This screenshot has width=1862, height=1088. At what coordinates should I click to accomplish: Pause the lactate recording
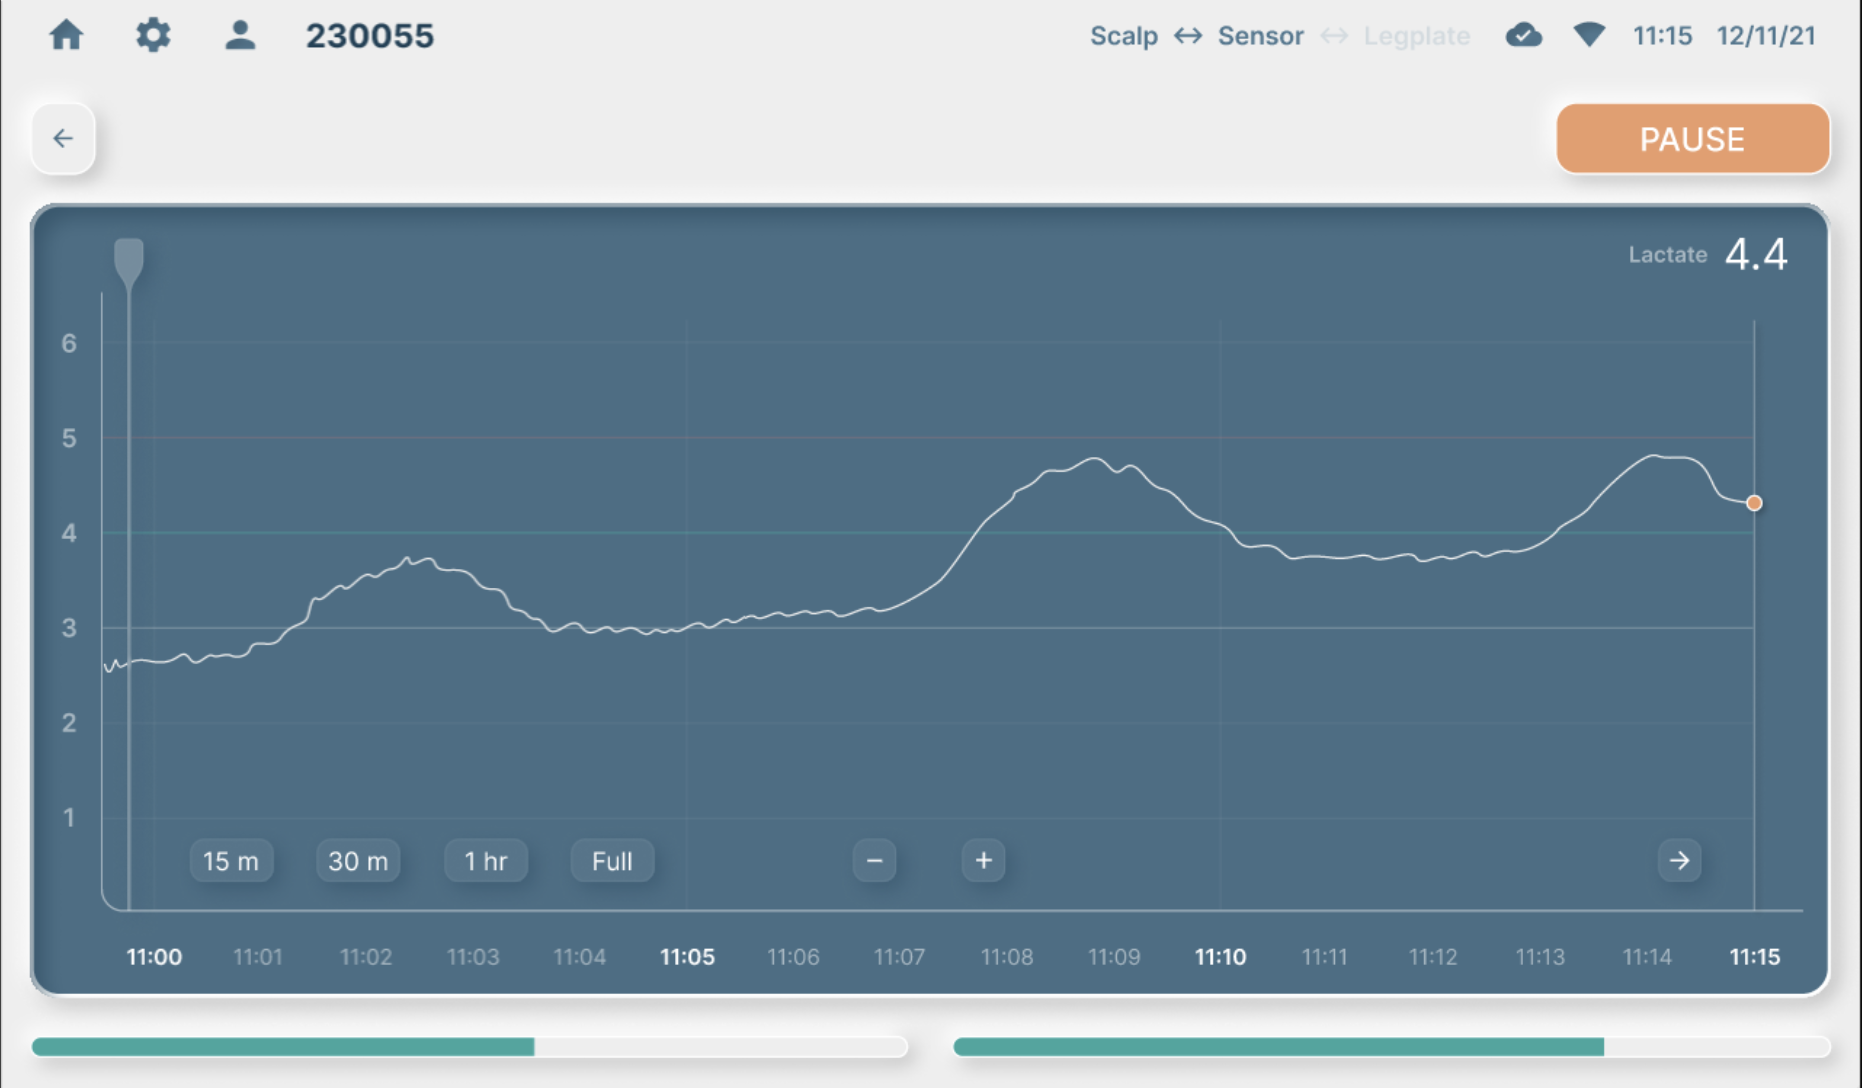tap(1692, 139)
